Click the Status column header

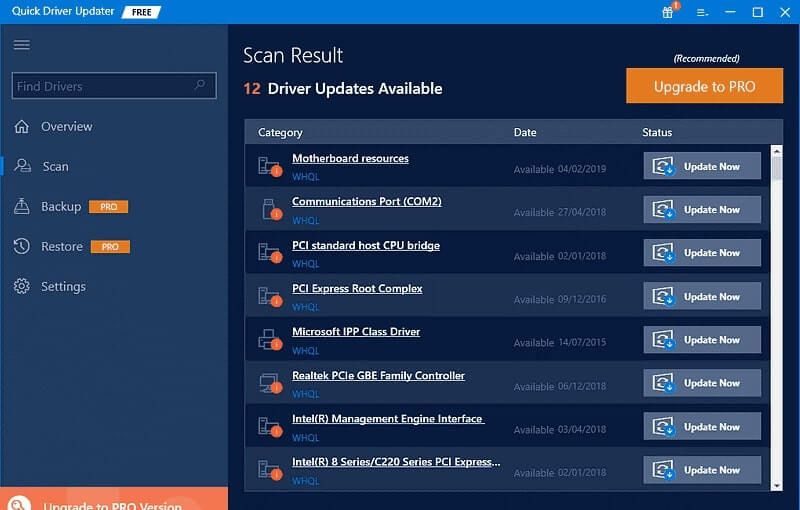tap(657, 133)
